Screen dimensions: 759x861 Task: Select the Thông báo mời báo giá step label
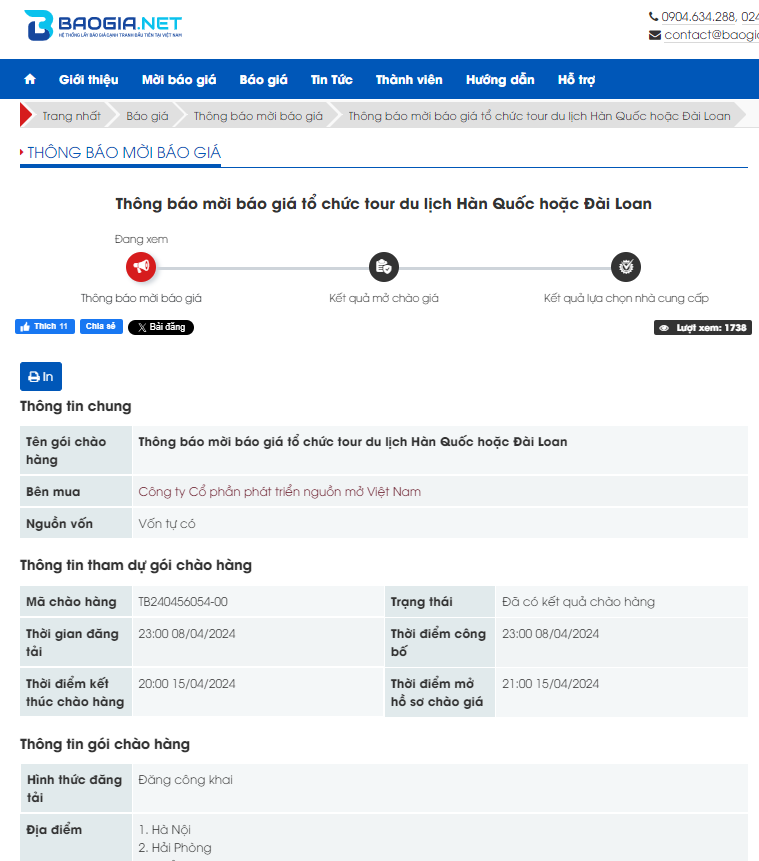point(141,298)
